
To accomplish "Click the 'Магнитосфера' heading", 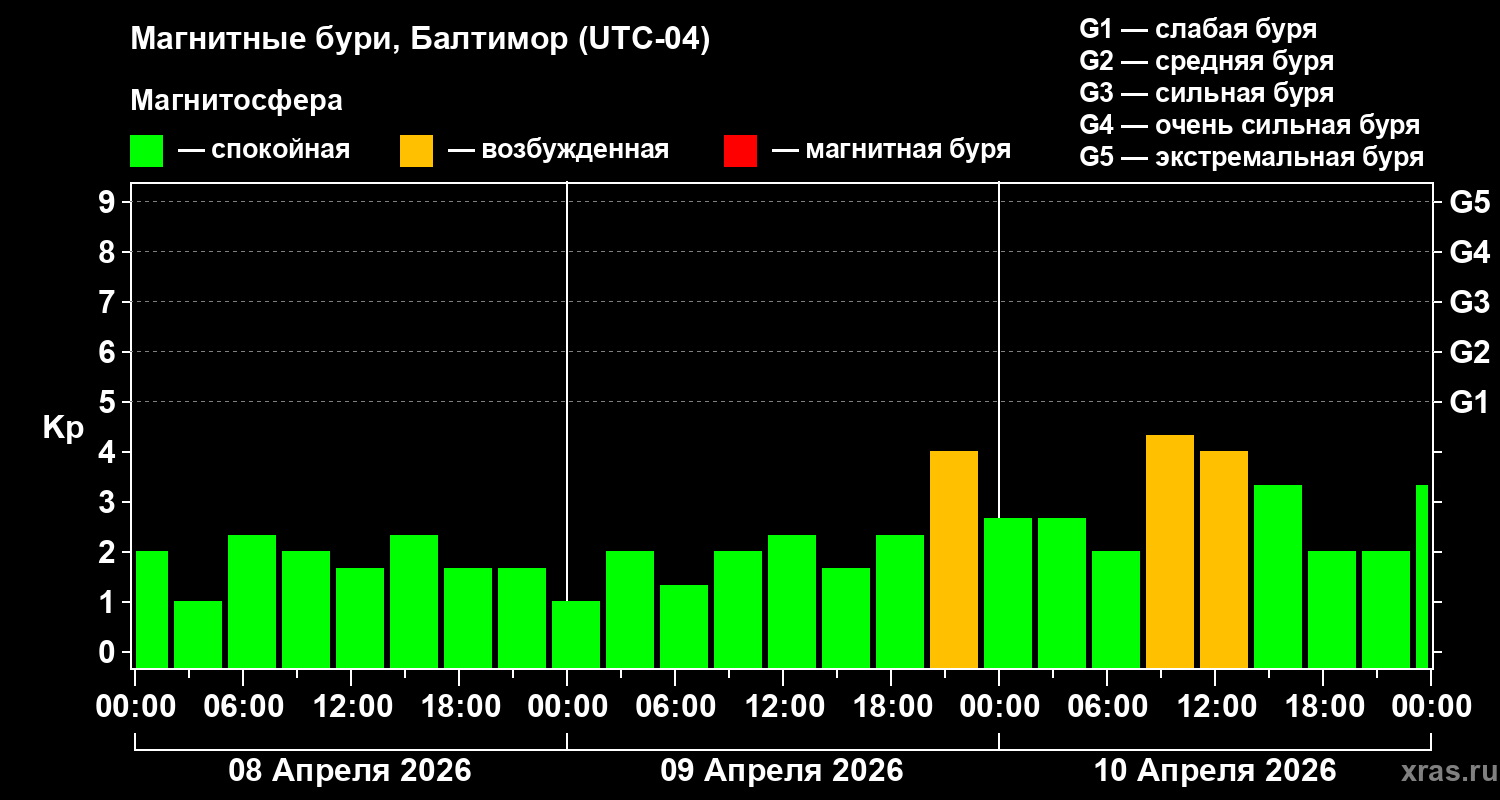I will [236, 101].
